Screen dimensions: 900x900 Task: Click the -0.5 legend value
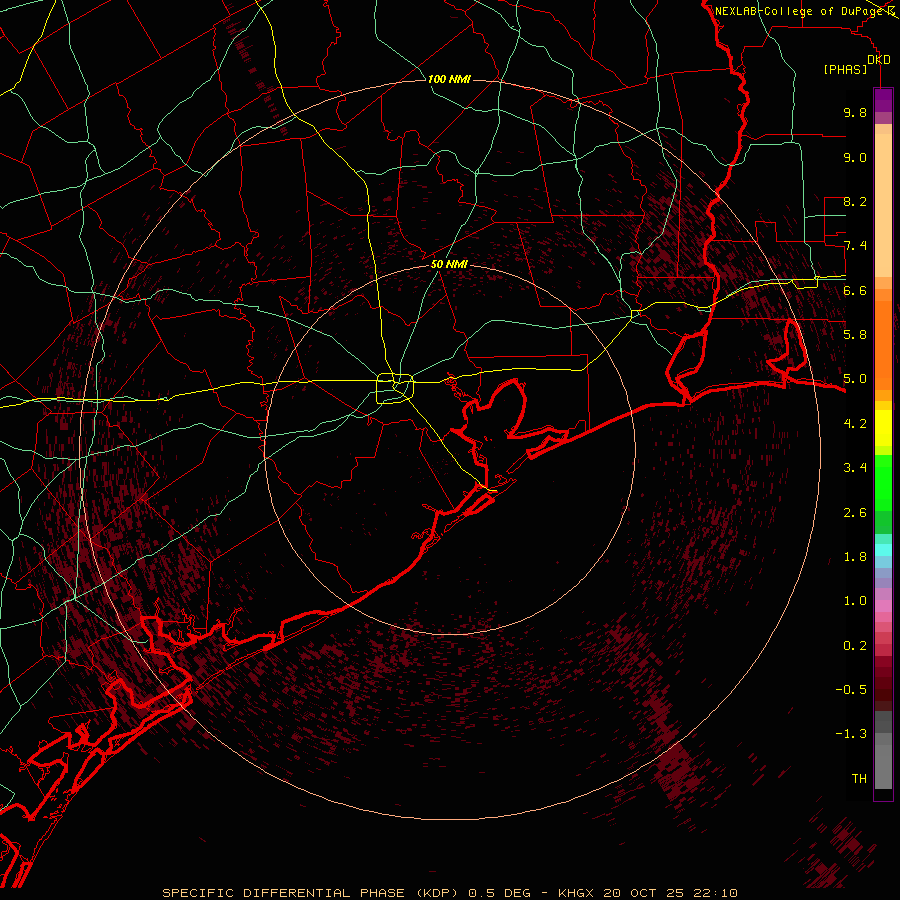851,690
